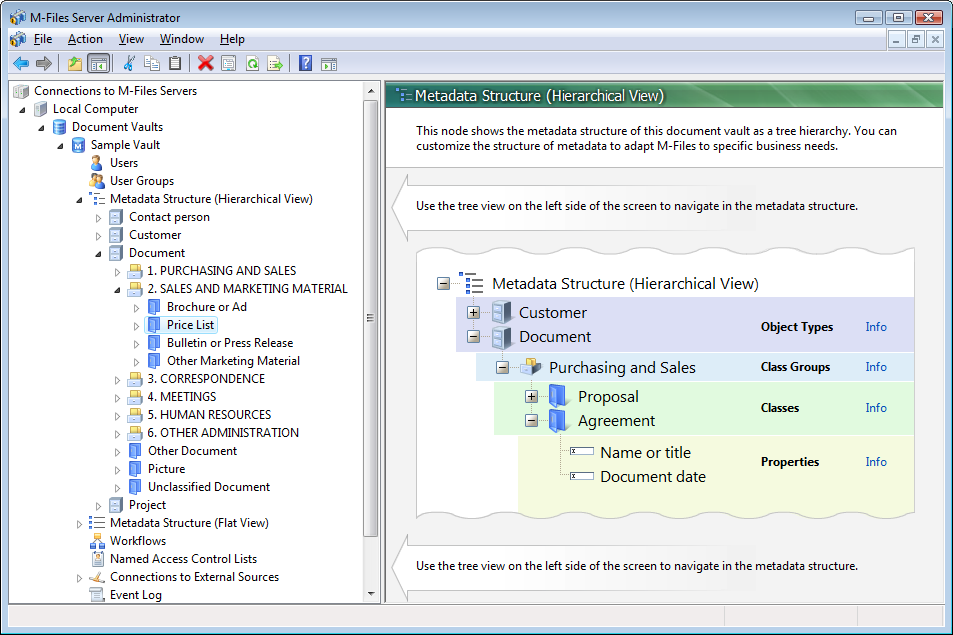Image resolution: width=953 pixels, height=635 pixels.
Task: Open the Action menu
Action: (85, 39)
